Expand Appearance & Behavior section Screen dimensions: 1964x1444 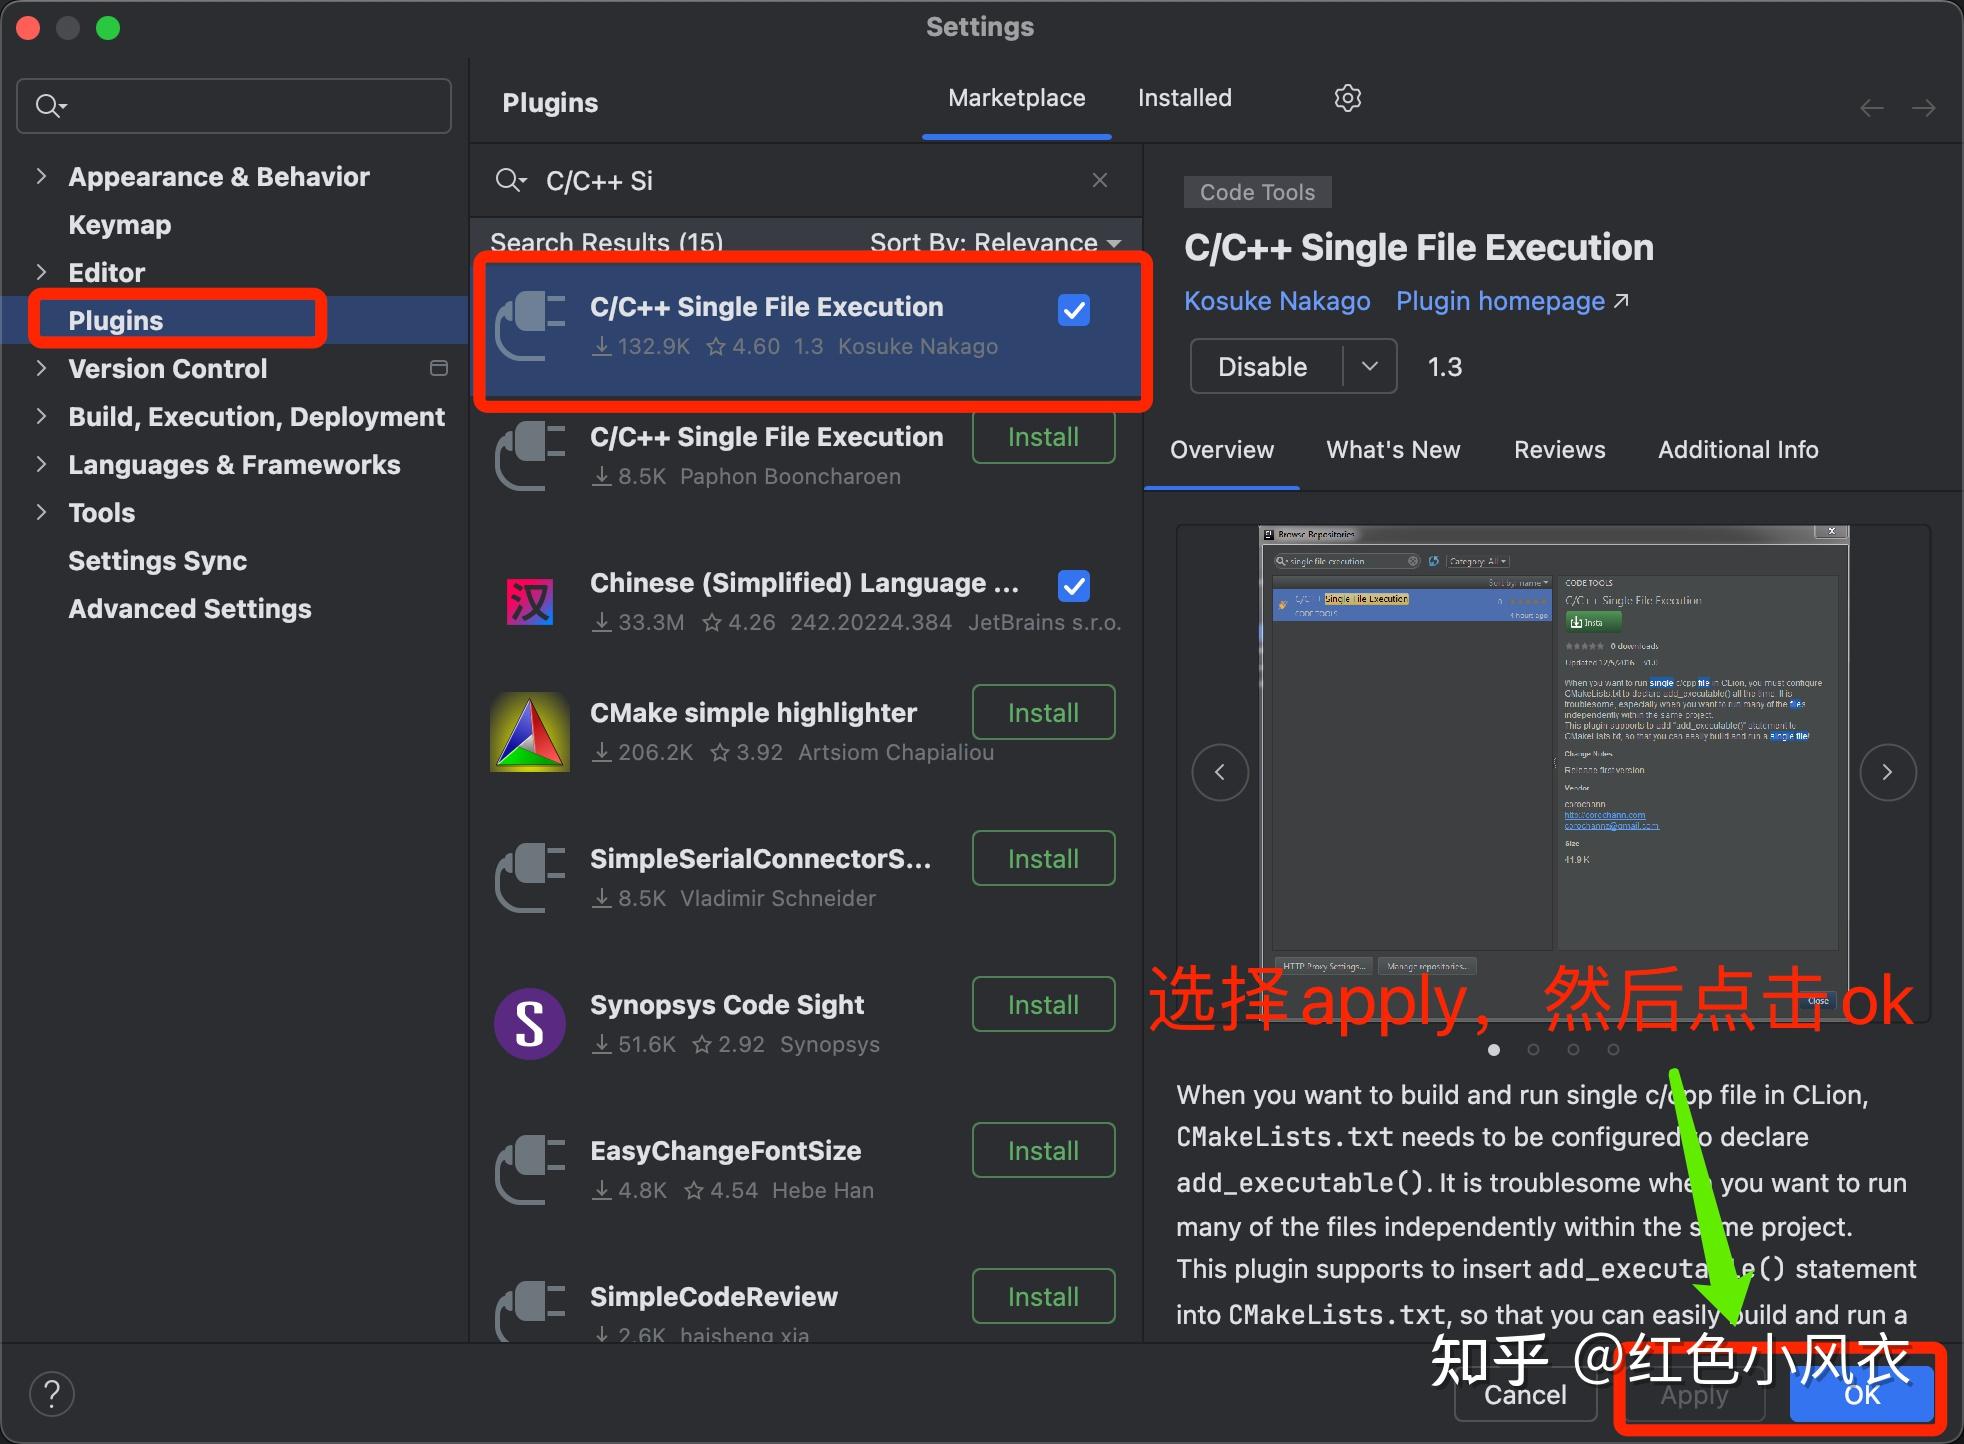coord(41,177)
